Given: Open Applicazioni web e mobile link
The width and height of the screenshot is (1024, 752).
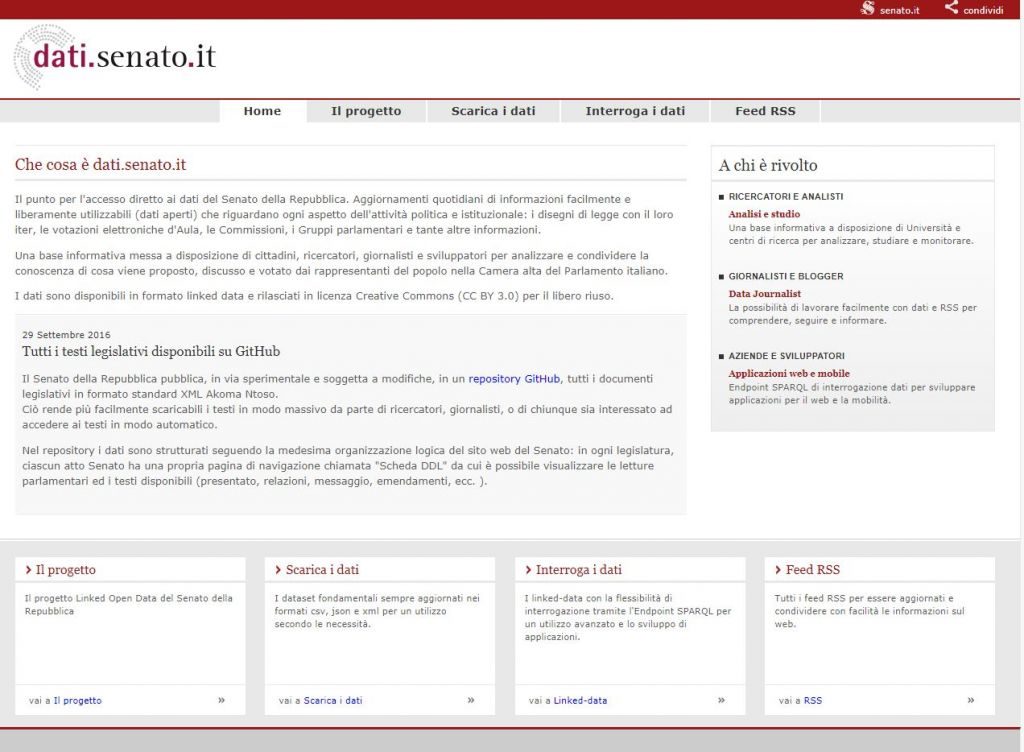Looking at the screenshot, I should tap(789, 373).
